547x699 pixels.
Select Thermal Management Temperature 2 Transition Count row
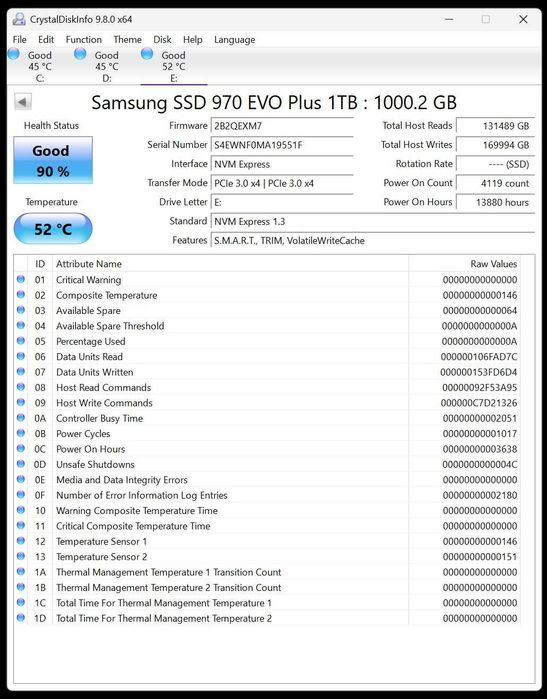click(x=267, y=587)
